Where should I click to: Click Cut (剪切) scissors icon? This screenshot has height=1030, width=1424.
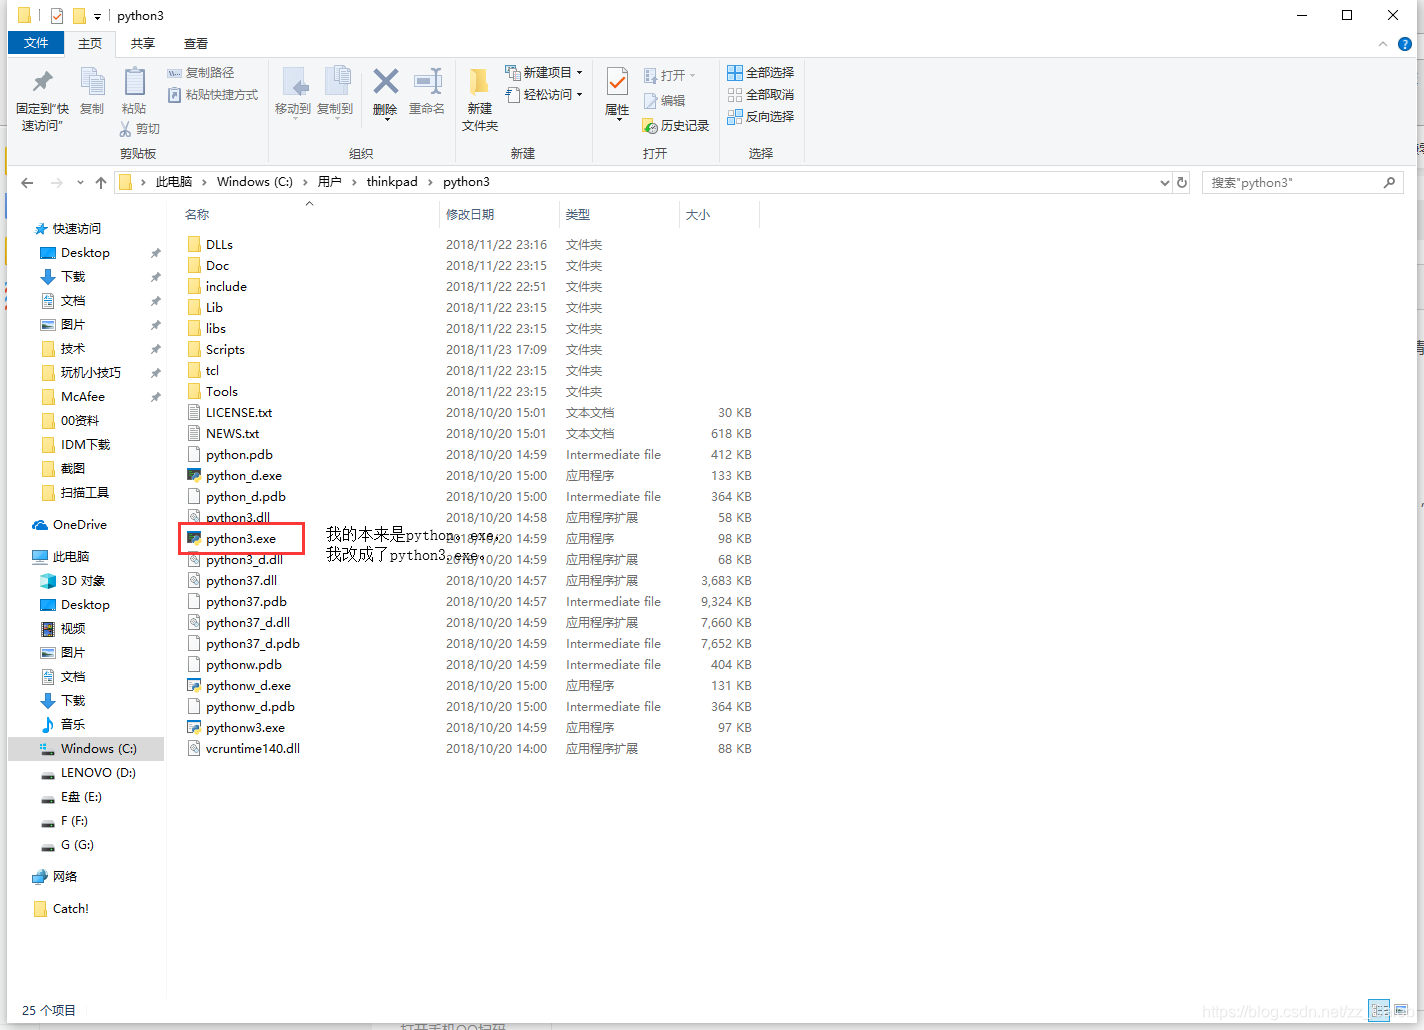[x=140, y=129]
